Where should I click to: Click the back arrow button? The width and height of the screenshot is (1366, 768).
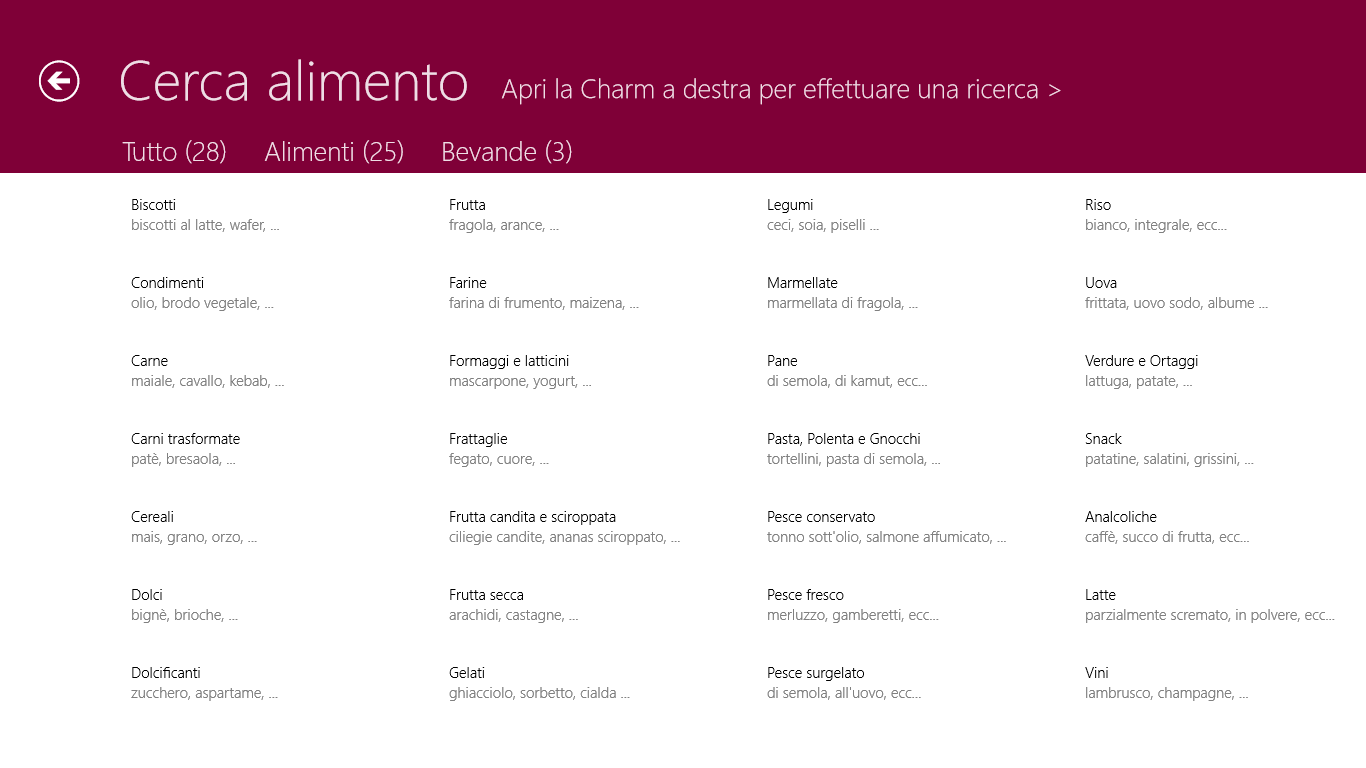point(59,81)
